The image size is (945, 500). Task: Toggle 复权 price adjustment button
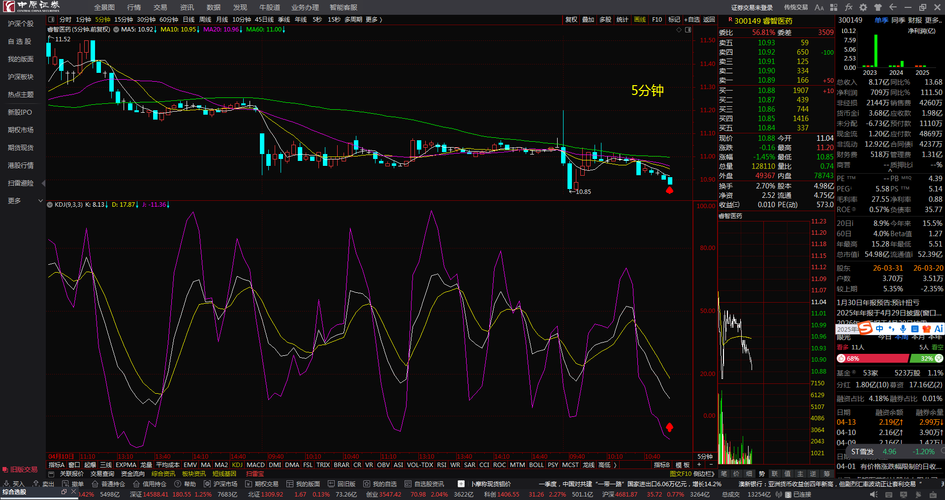point(571,19)
